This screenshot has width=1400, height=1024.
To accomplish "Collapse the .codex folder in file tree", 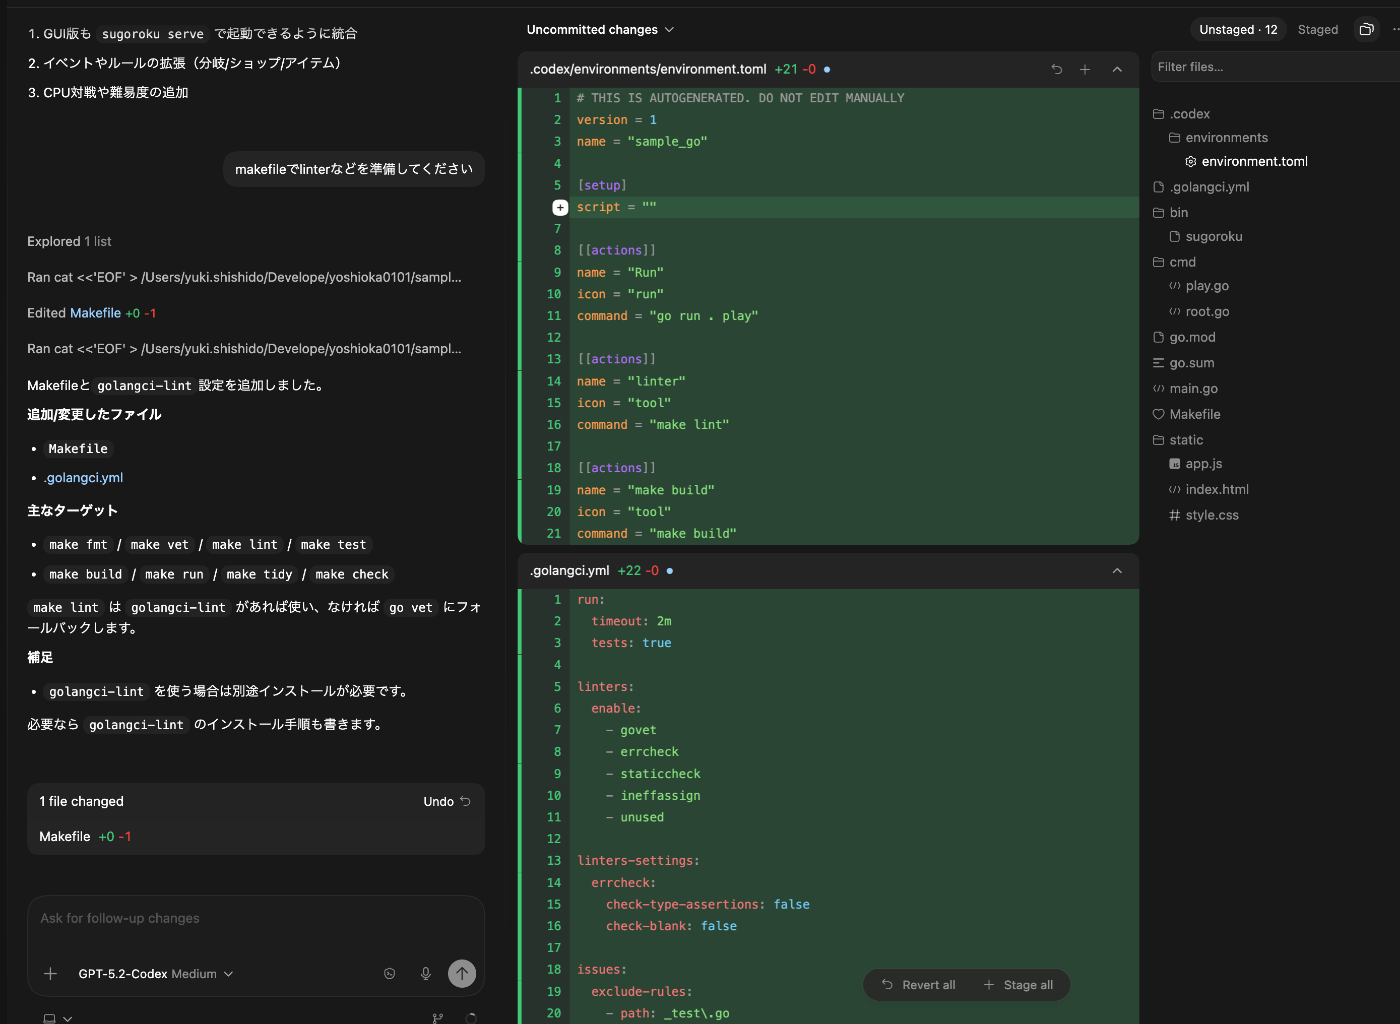I will click(x=1181, y=114).
